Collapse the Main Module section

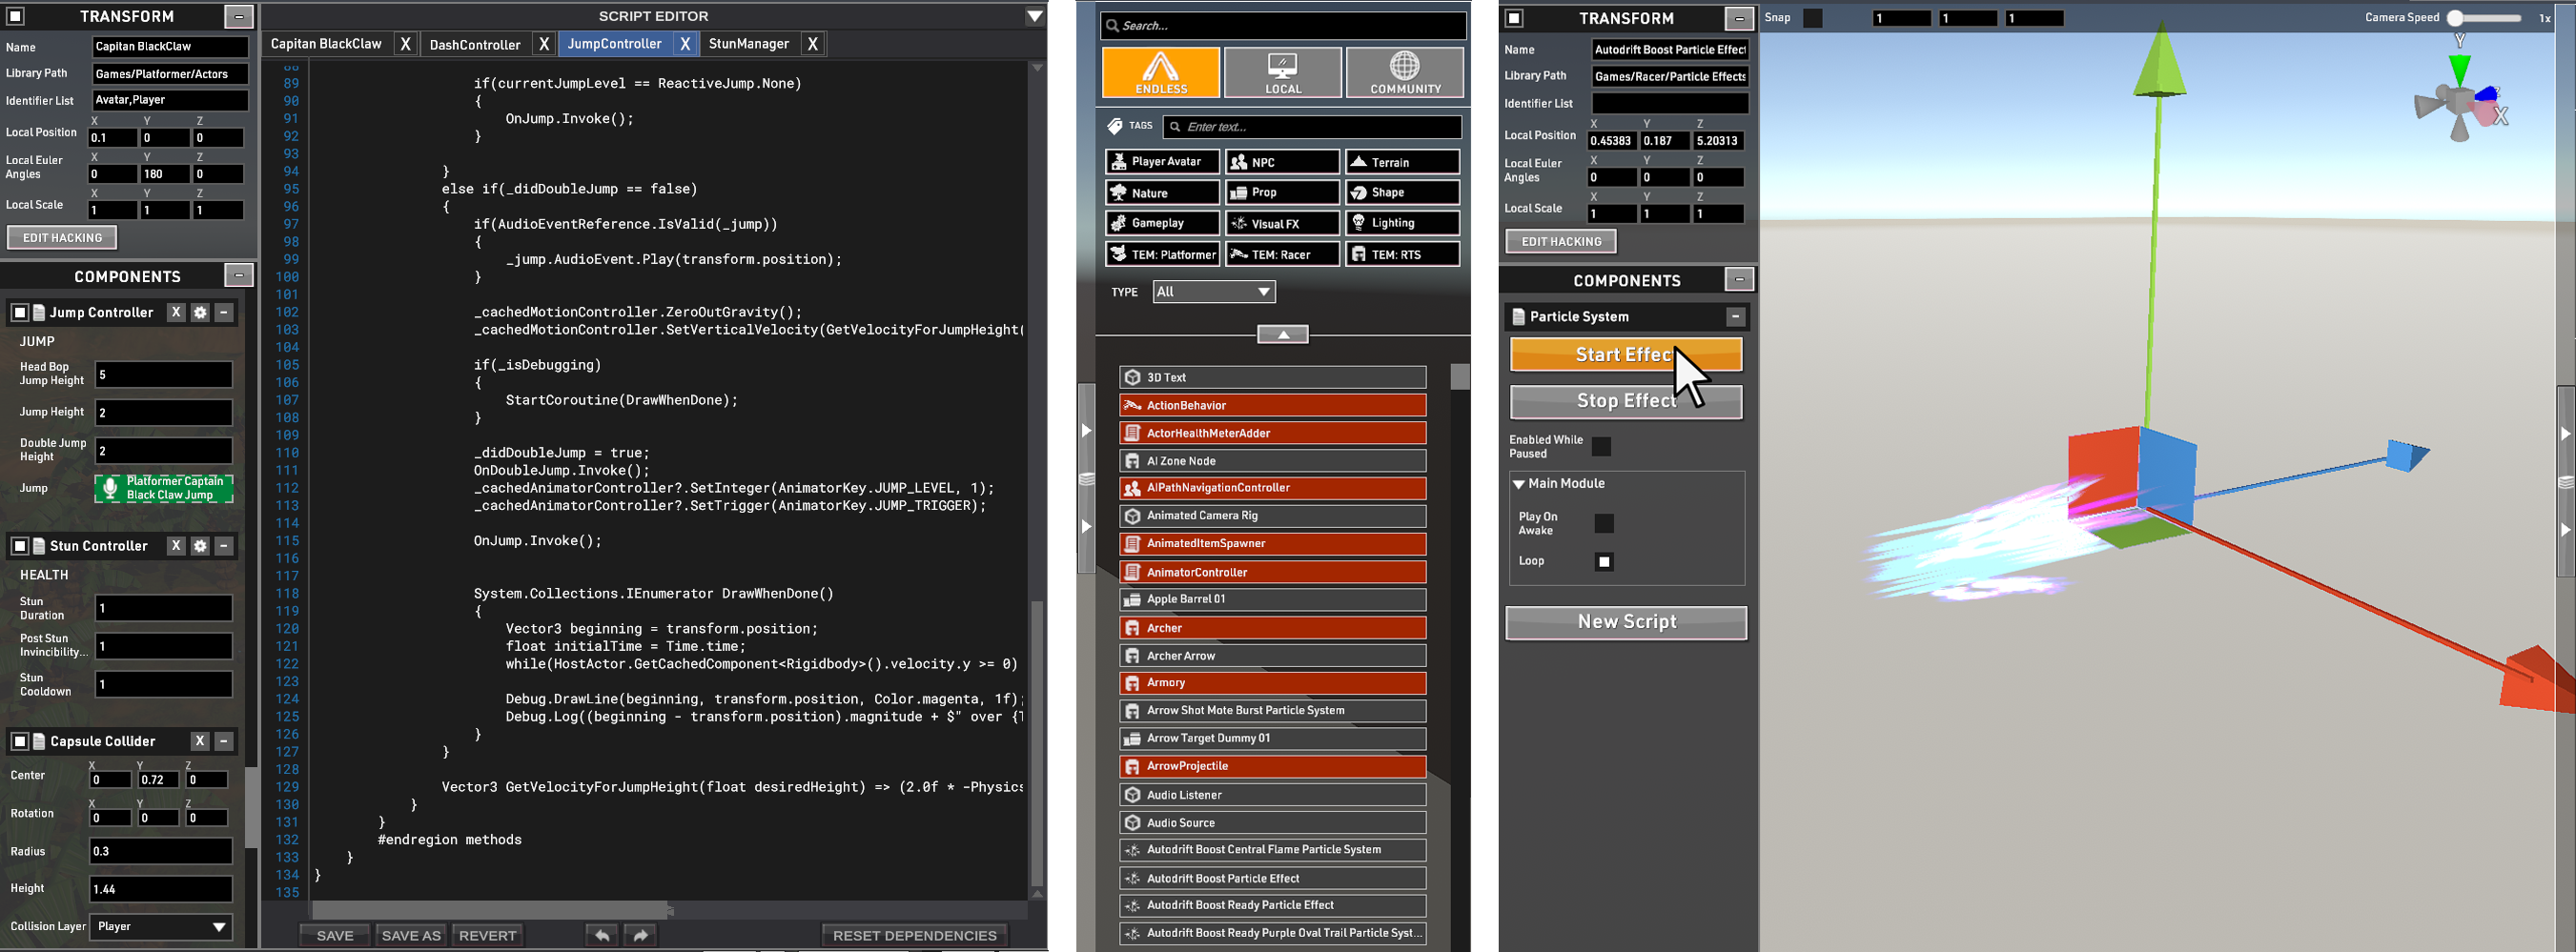(x=1519, y=484)
